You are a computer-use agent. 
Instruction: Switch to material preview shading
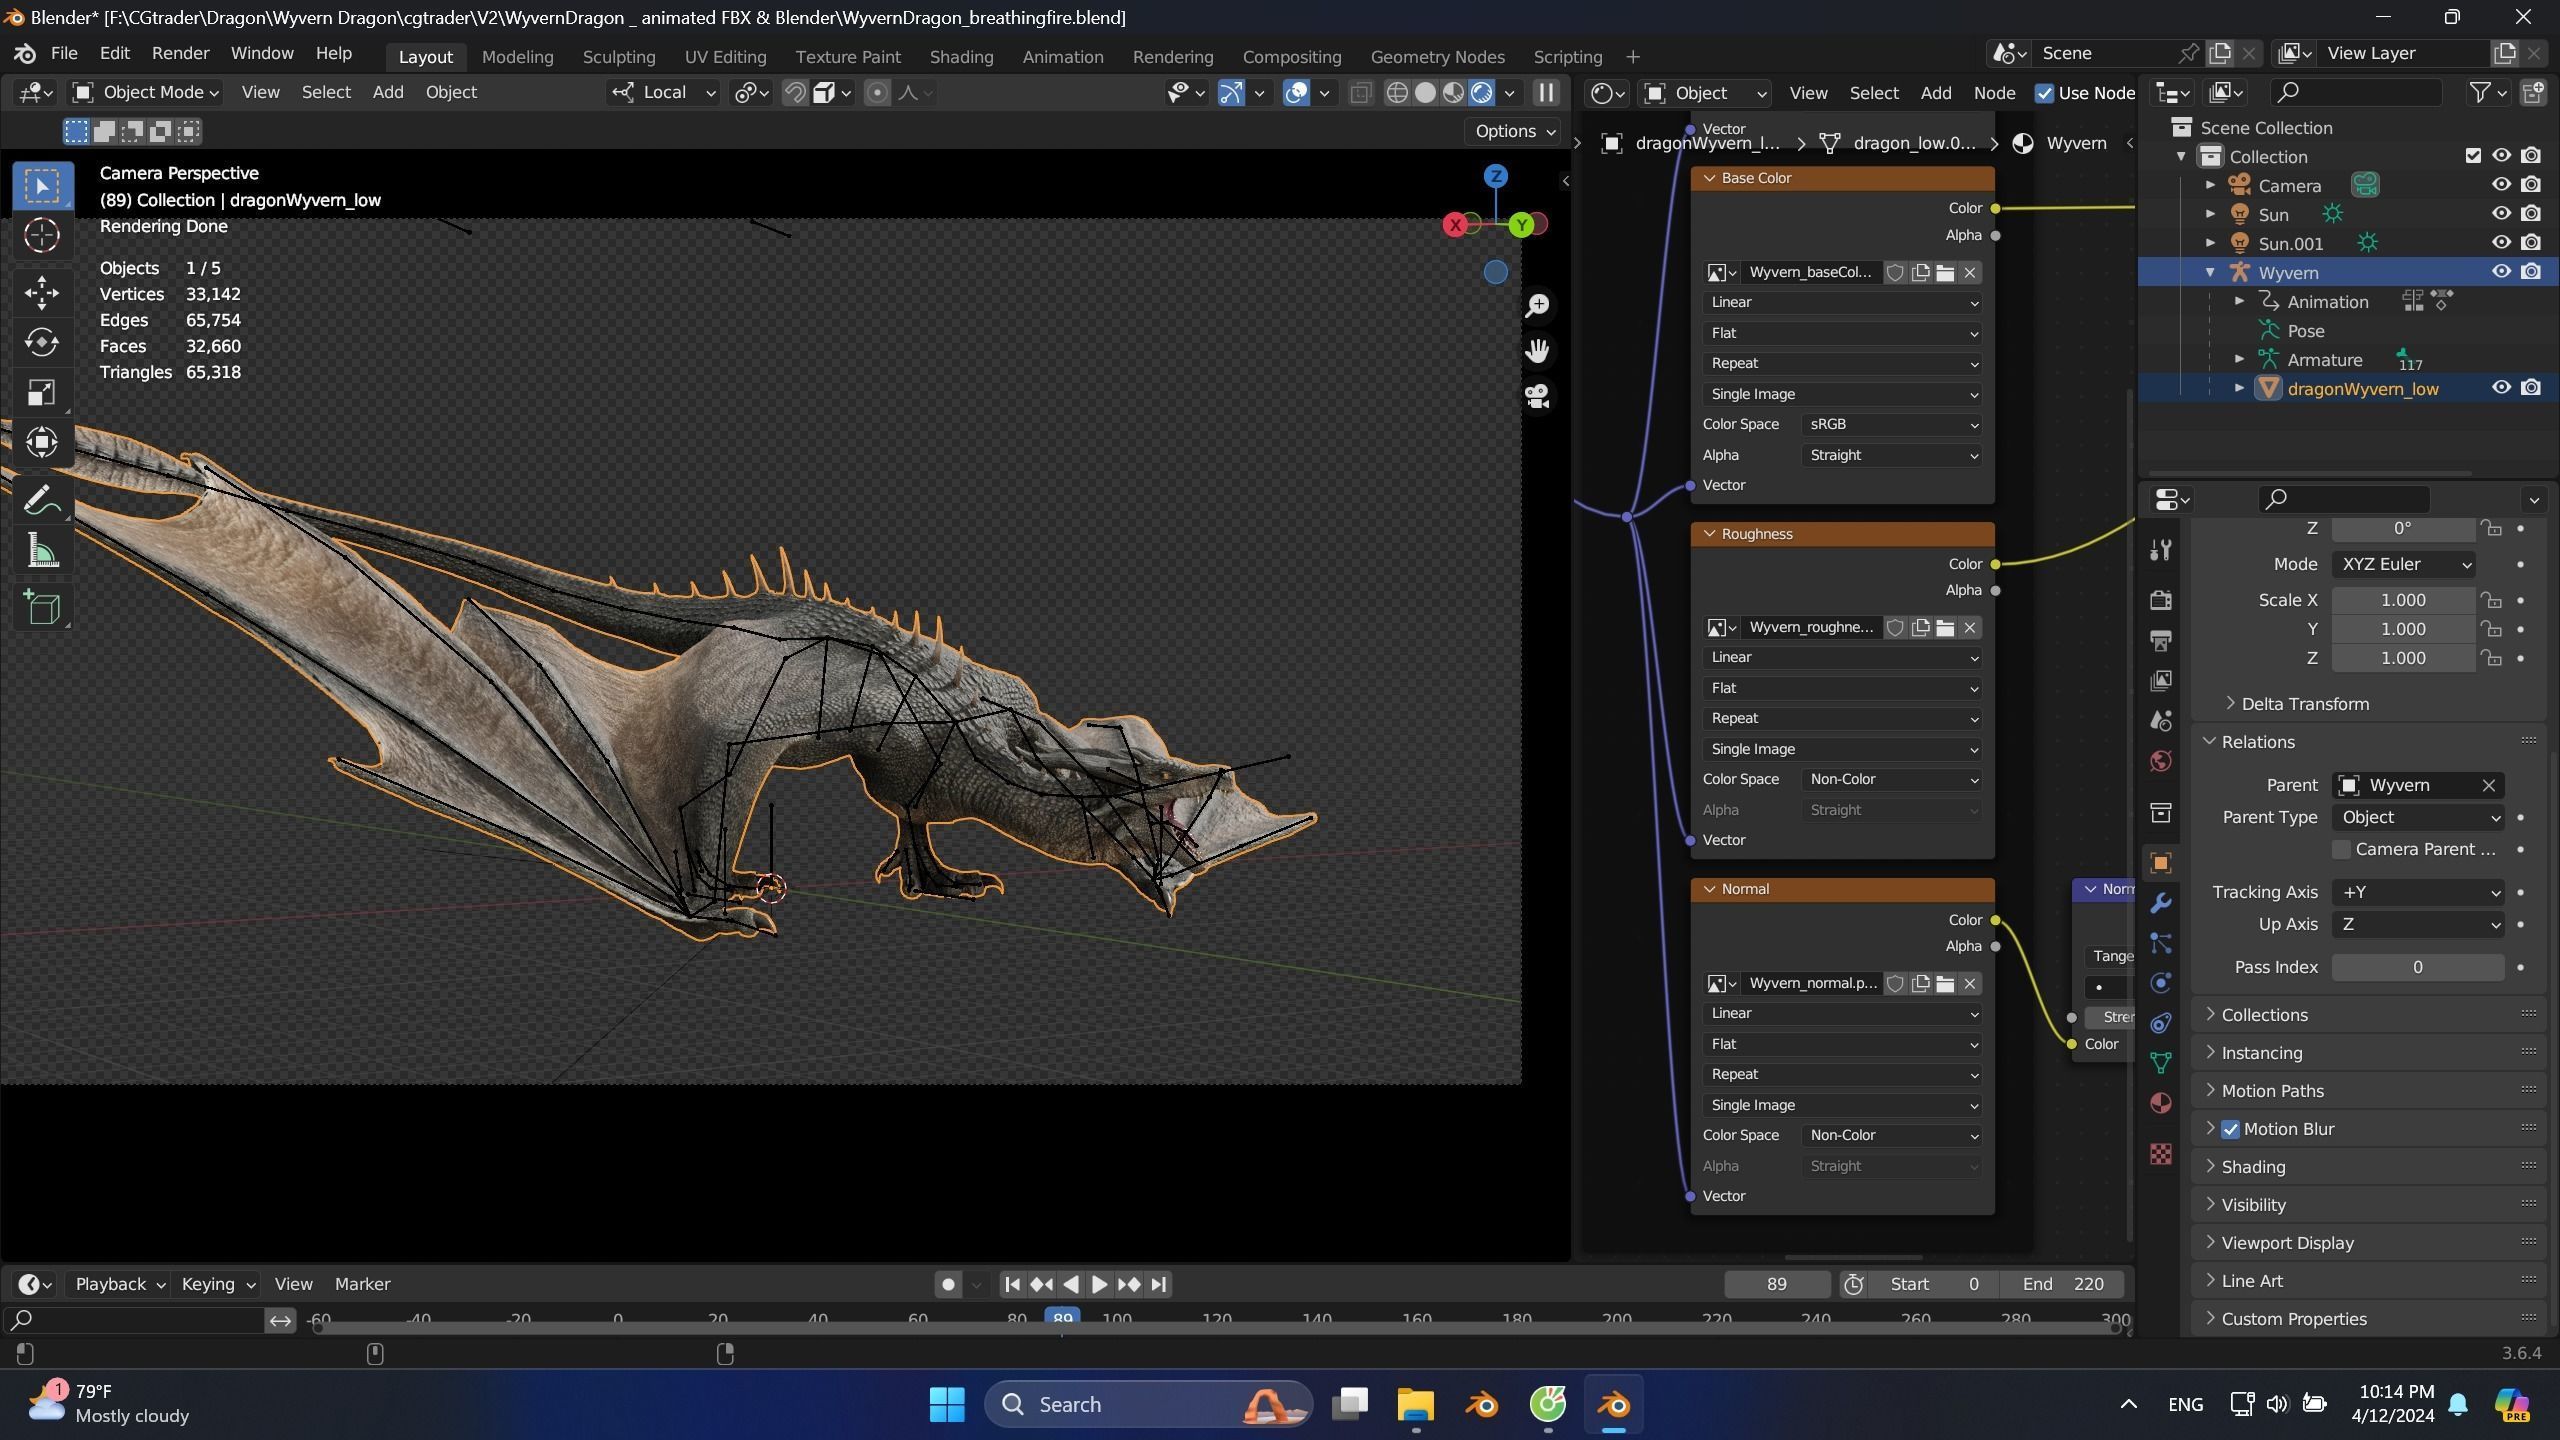1453,93
